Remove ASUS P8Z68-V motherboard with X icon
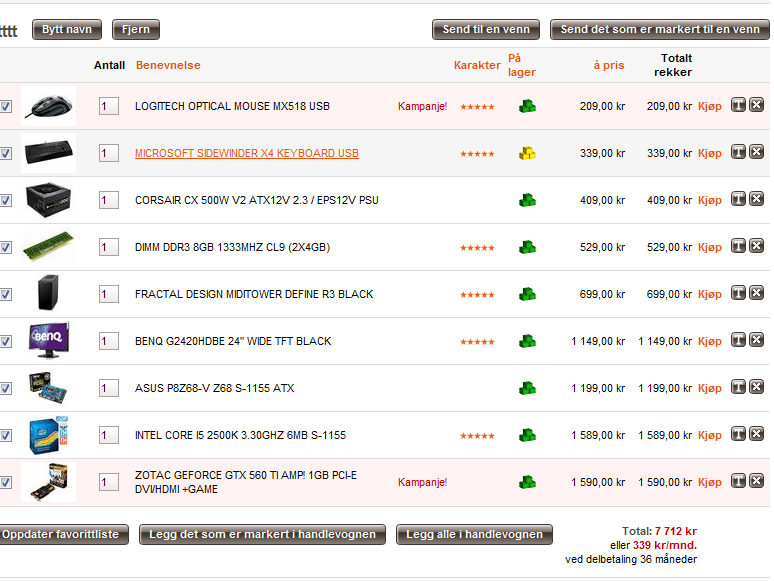774x581 pixels. (x=756, y=387)
